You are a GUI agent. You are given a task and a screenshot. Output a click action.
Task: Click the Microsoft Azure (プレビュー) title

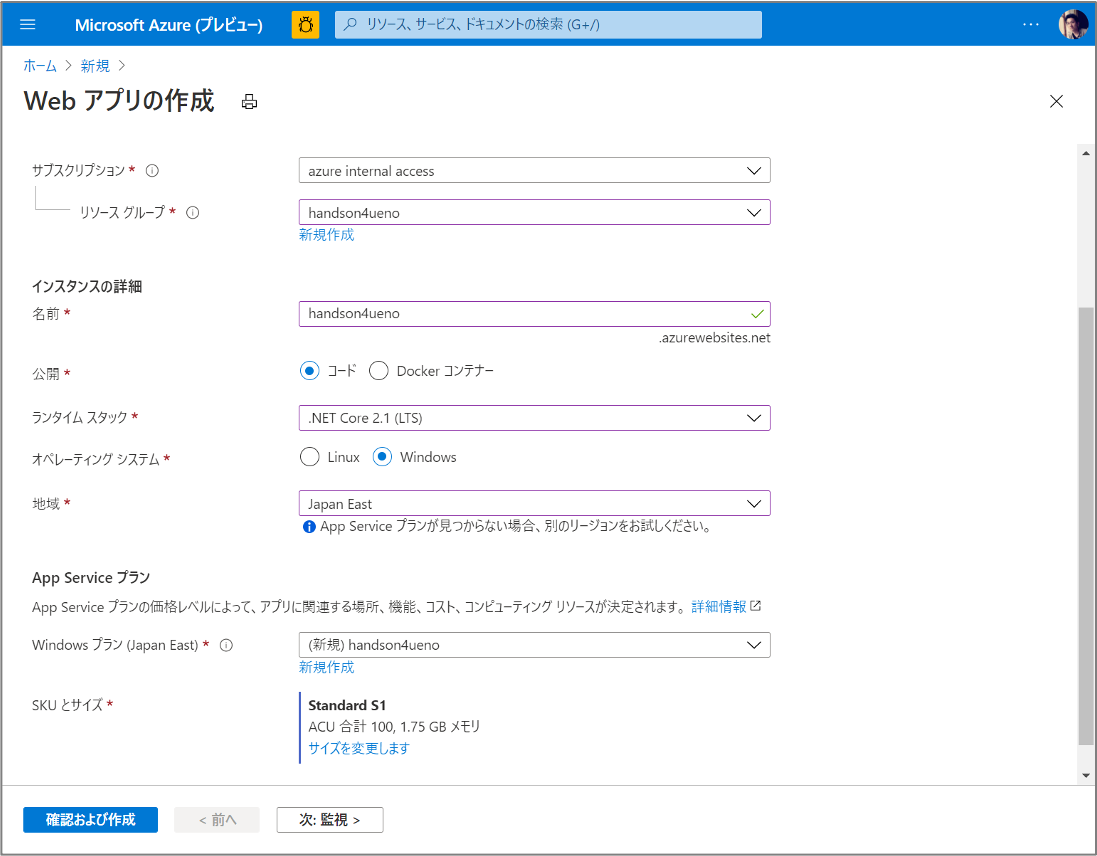(169, 25)
